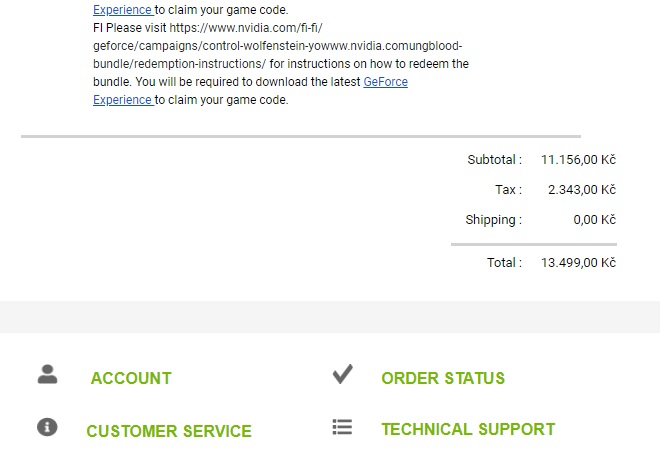Image resolution: width=660 pixels, height=473 pixels.
Task: Click the total amount 13.499,00 Kč
Action: tap(578, 262)
